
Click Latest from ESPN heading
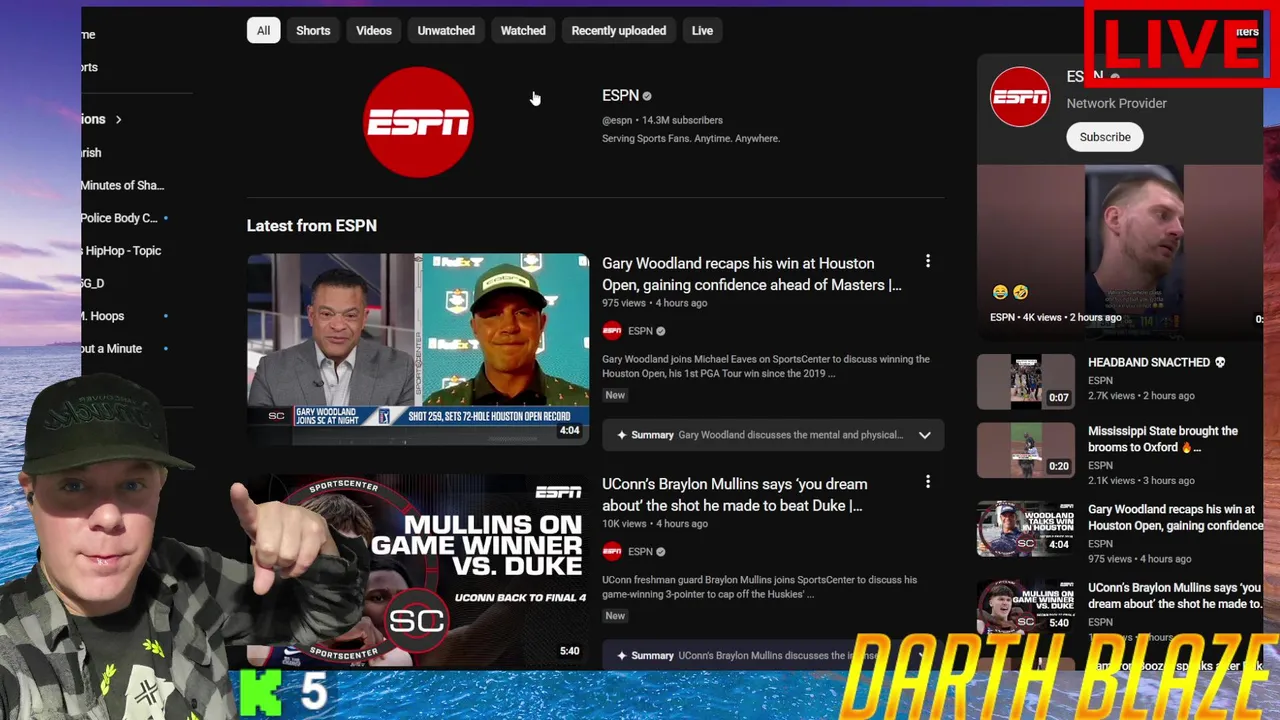coord(312,226)
